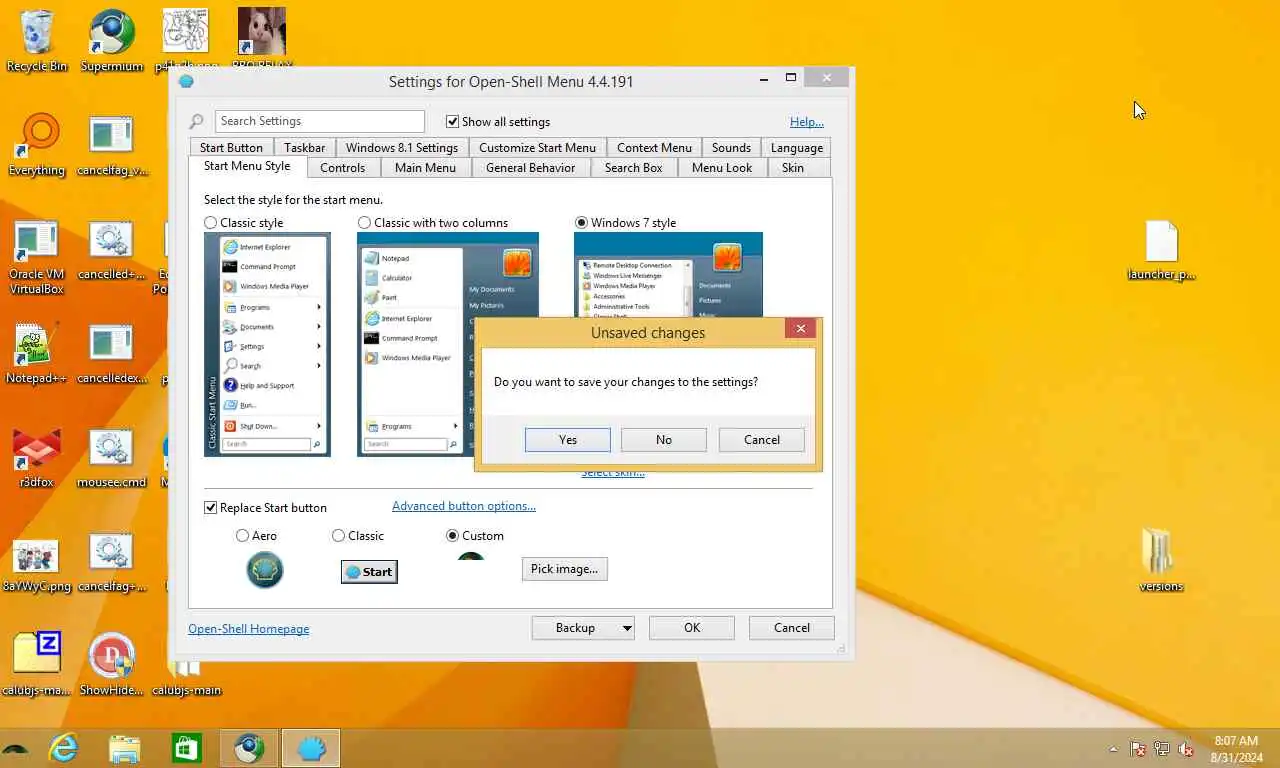Click the custom Start button on taskbar
This screenshot has height=768, width=1280.
pos(15,749)
